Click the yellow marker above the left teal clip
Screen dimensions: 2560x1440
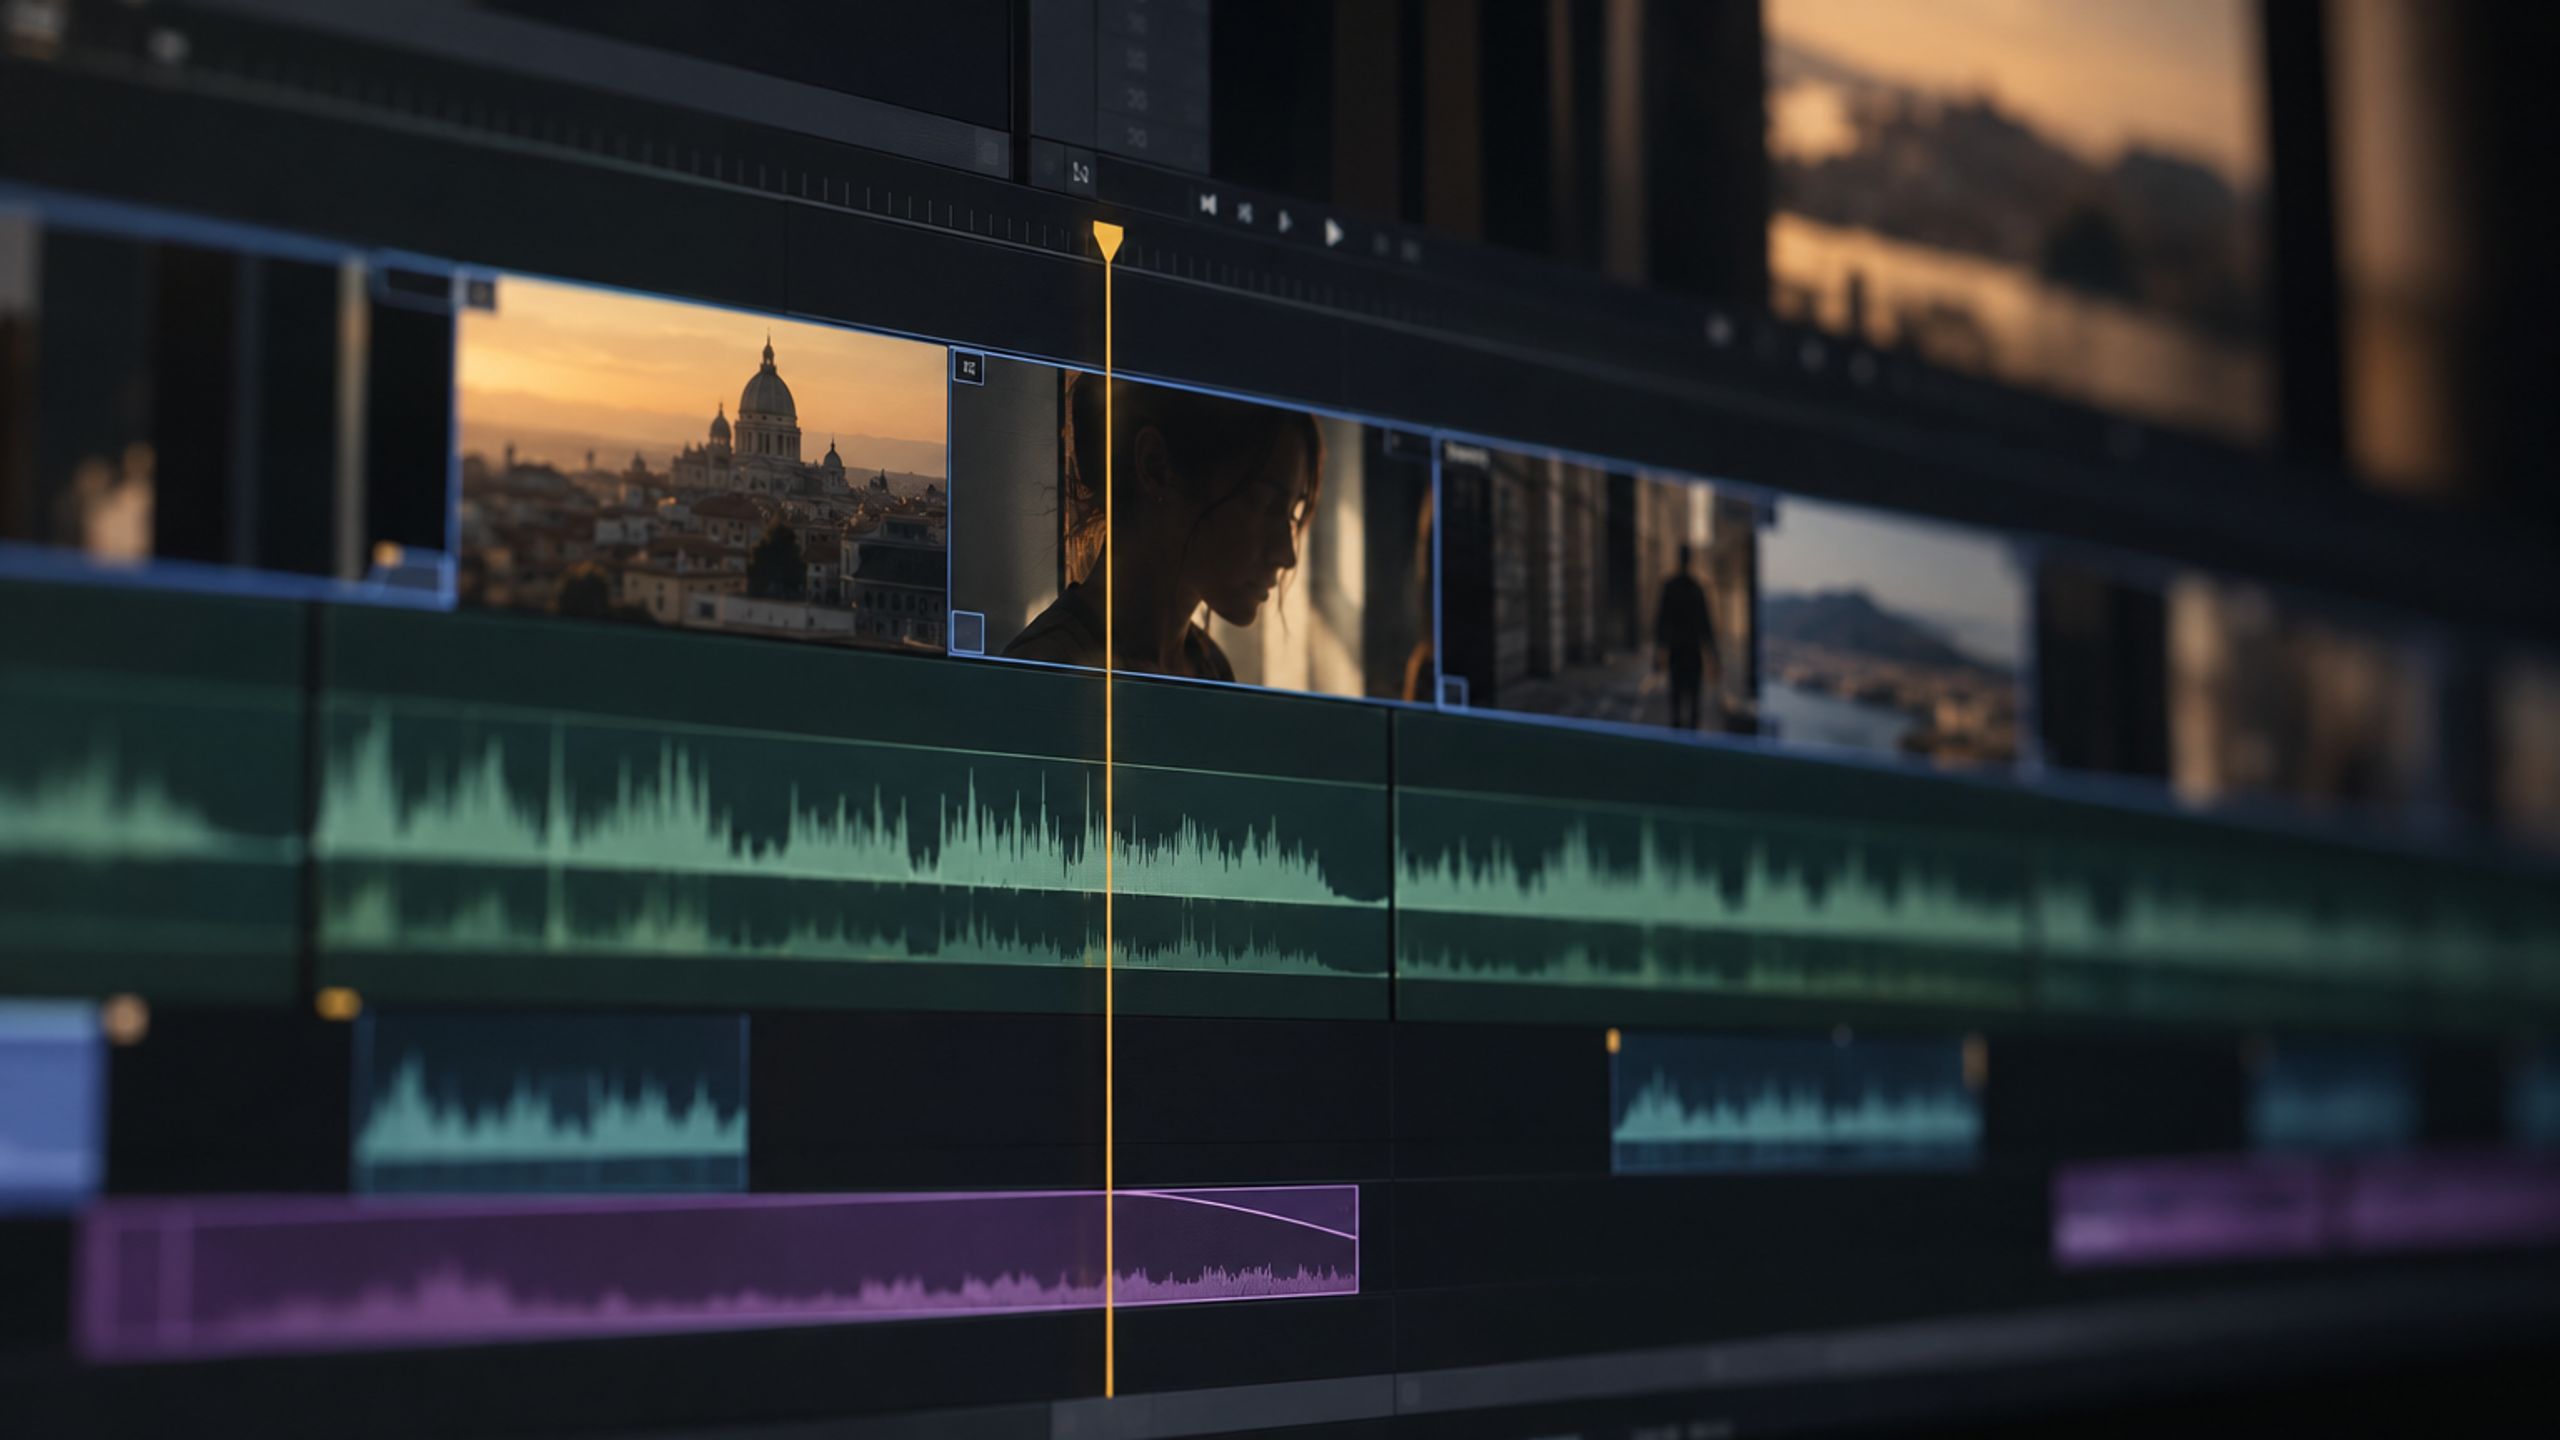click(x=338, y=1003)
